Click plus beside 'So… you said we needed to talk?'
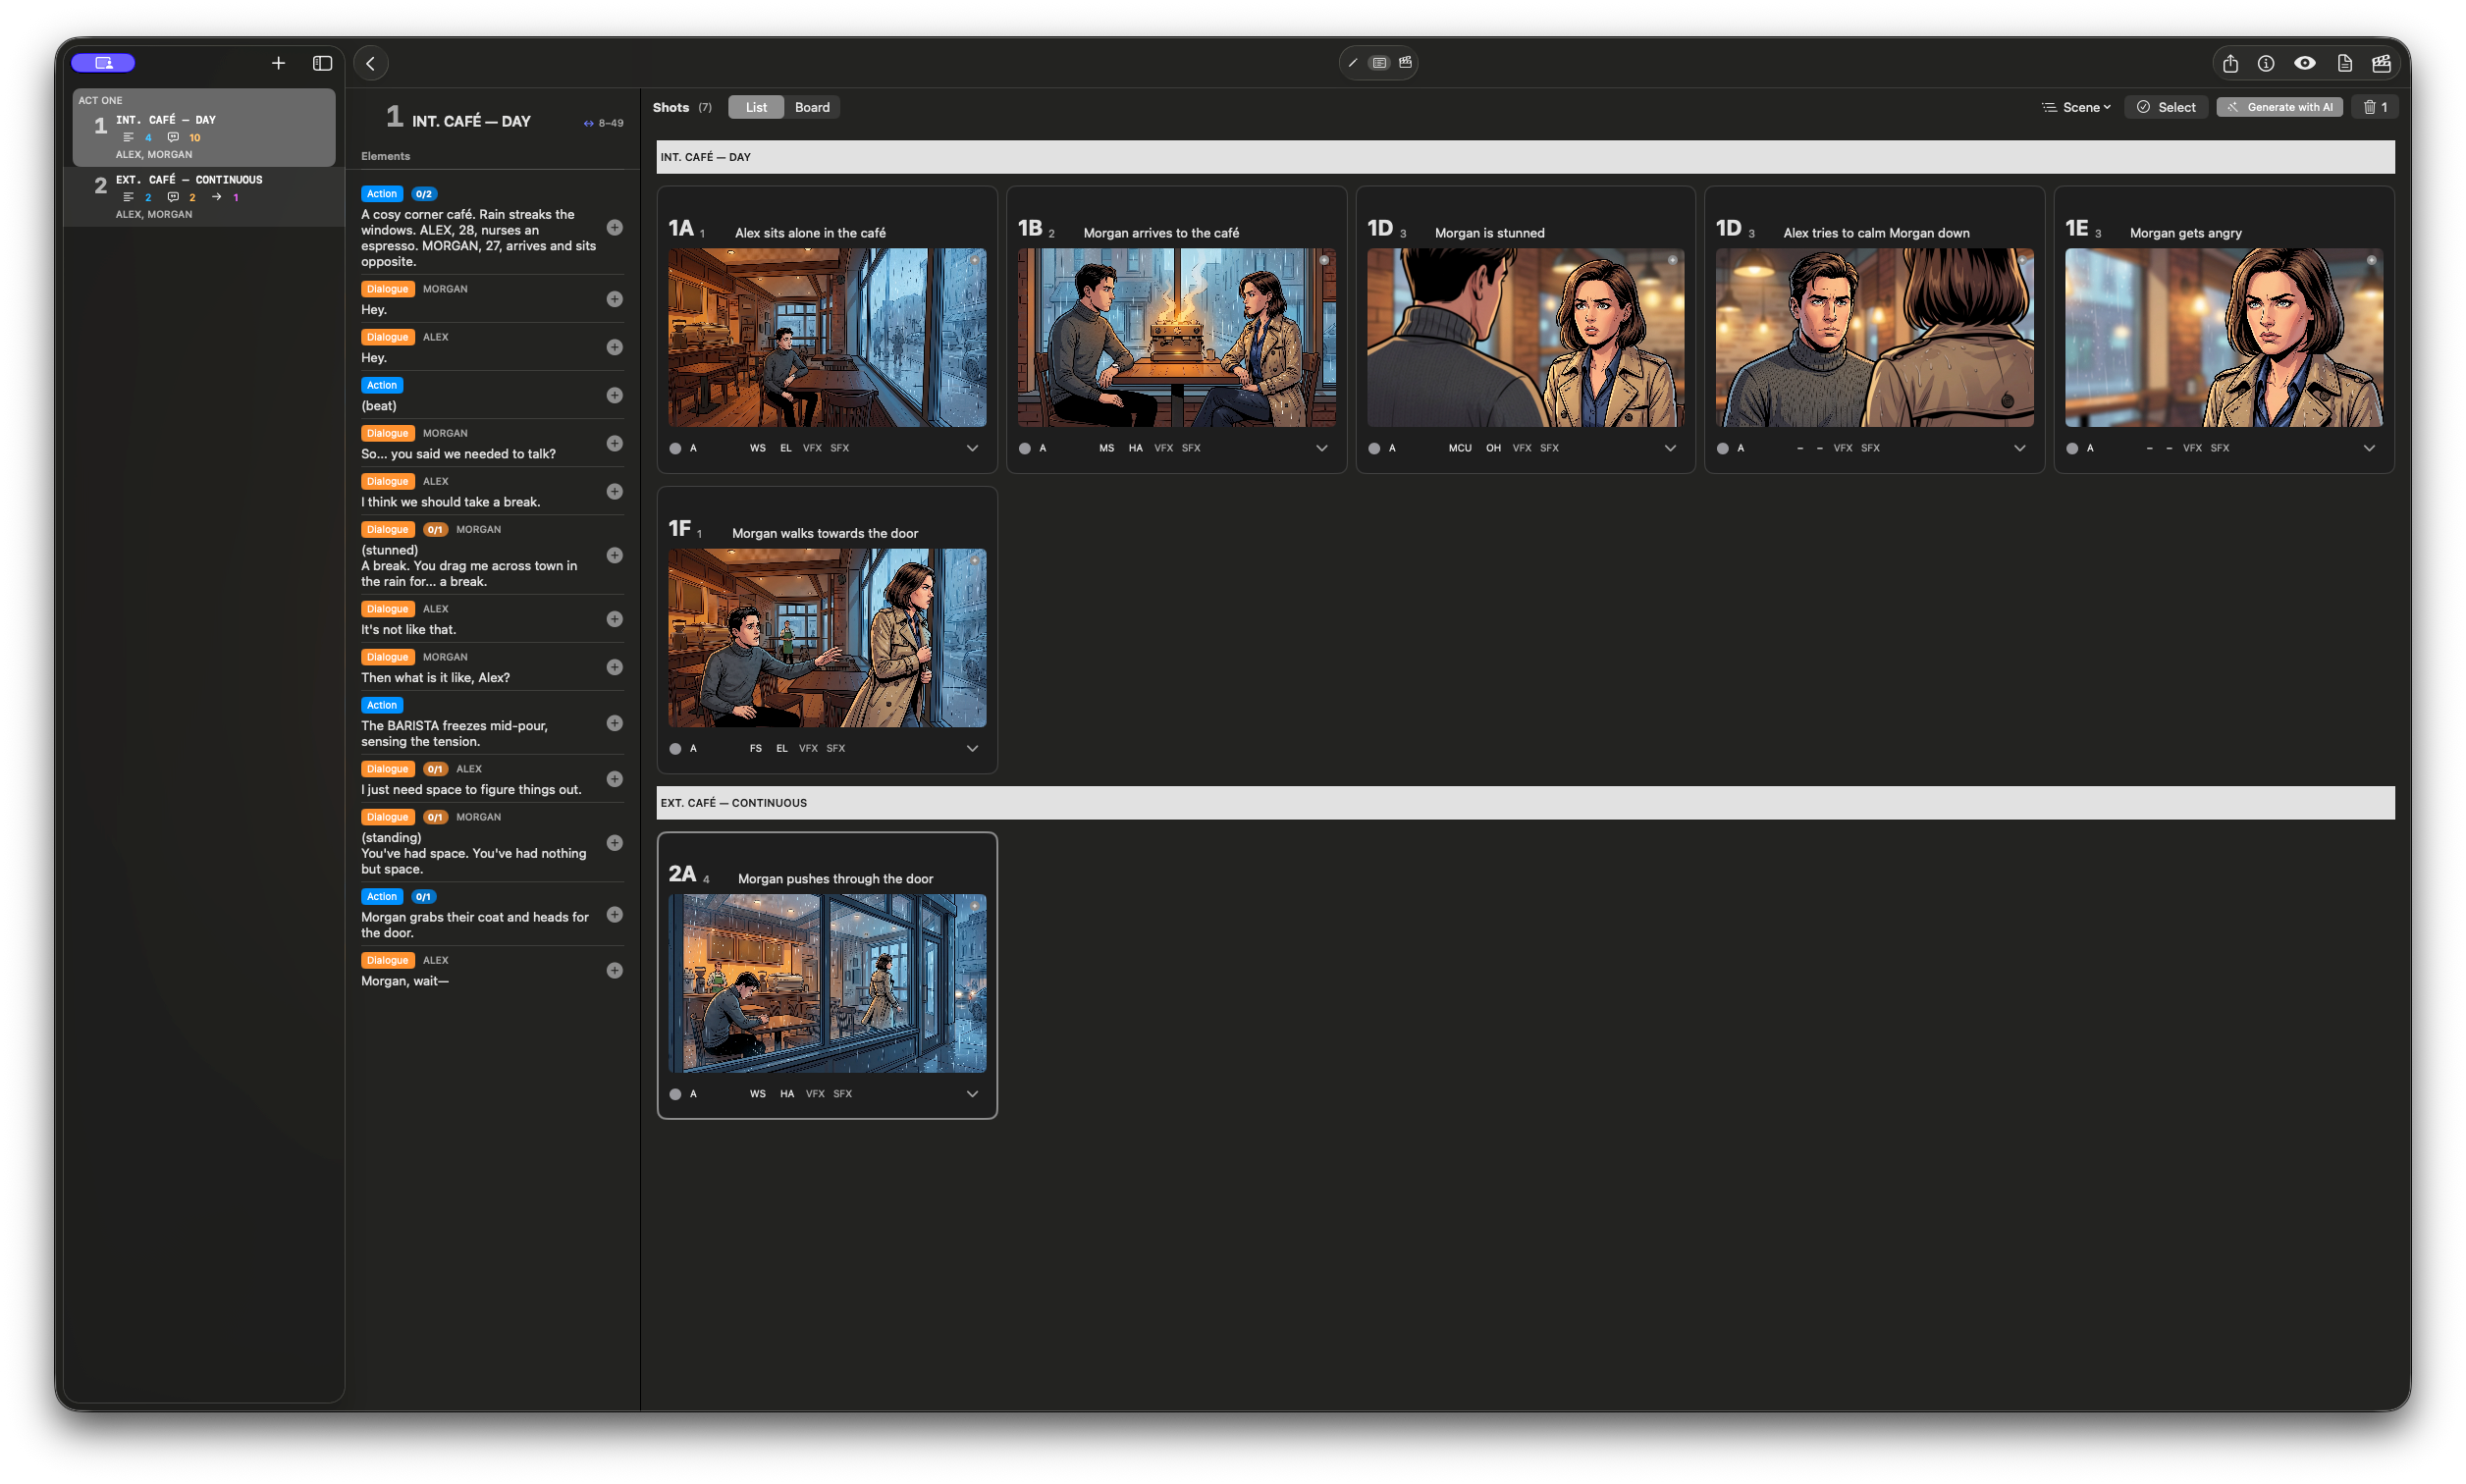Viewport: 2466px width, 1484px height. point(615,443)
